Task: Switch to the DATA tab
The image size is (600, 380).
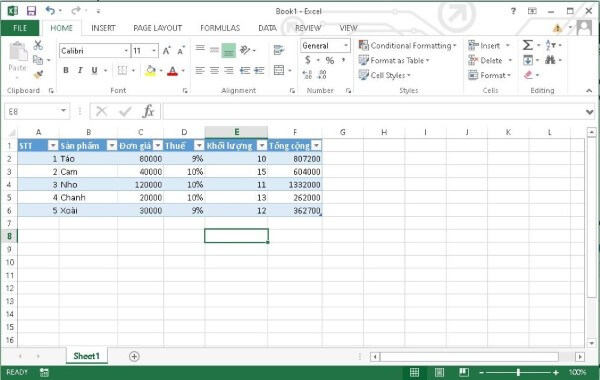Action: (267, 28)
